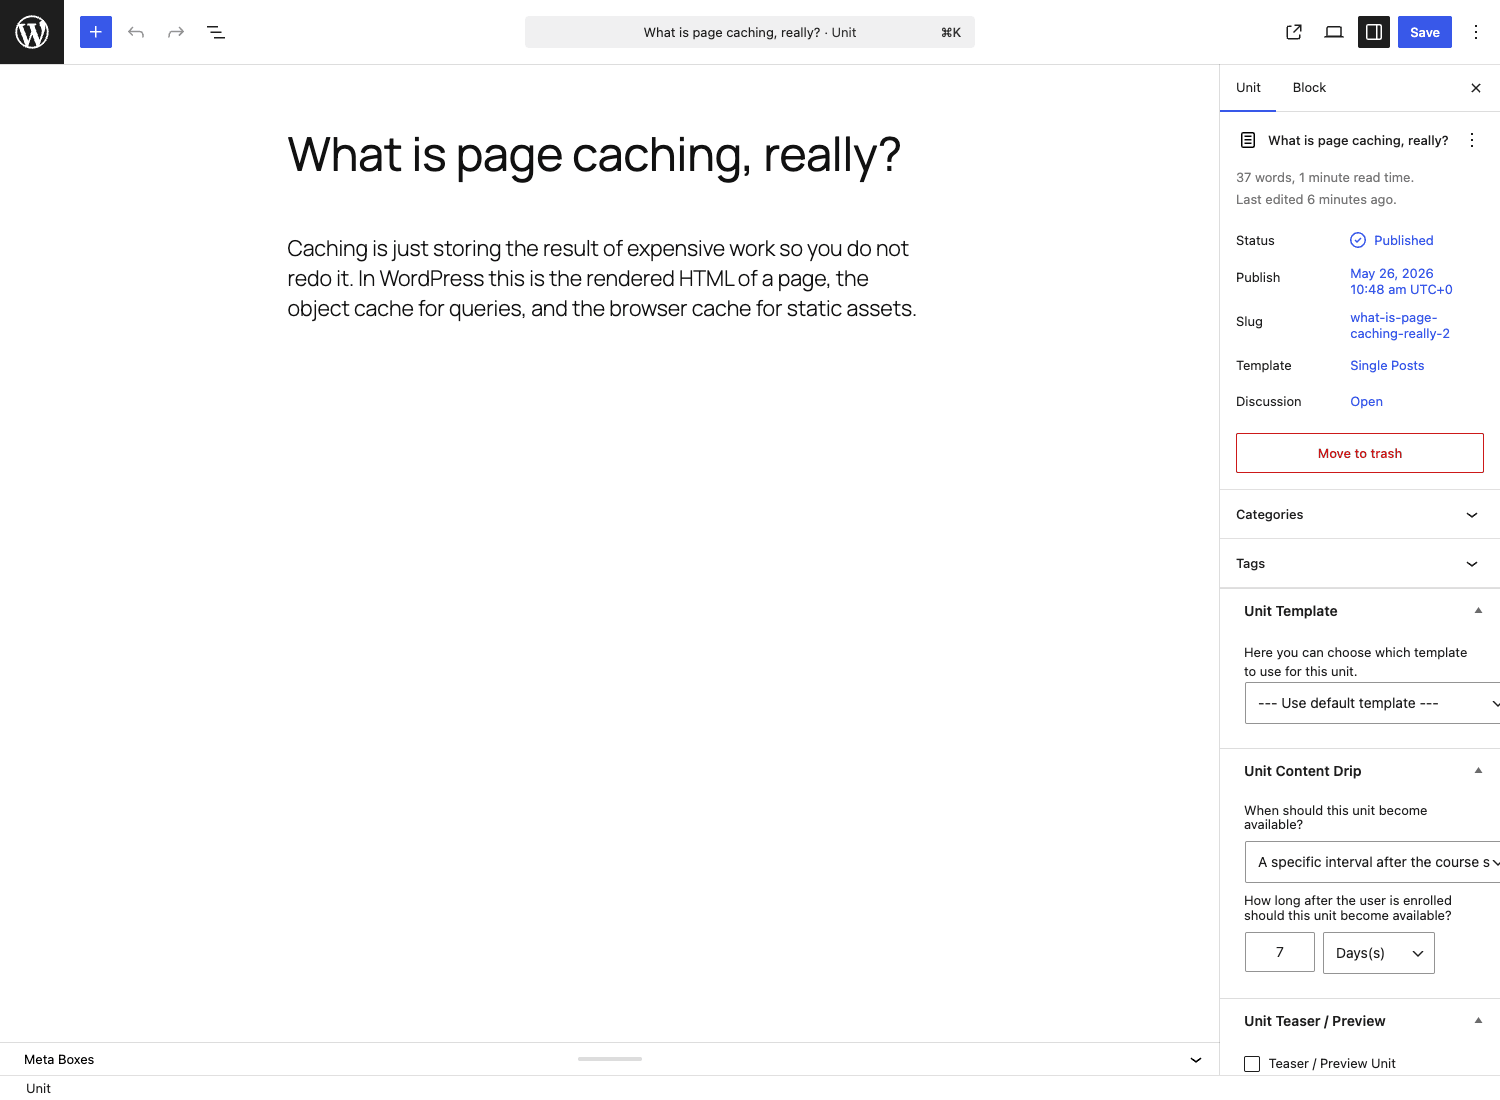Open the Days(s) unit dropdown
The height and width of the screenshot is (1100, 1500).
click(x=1379, y=953)
